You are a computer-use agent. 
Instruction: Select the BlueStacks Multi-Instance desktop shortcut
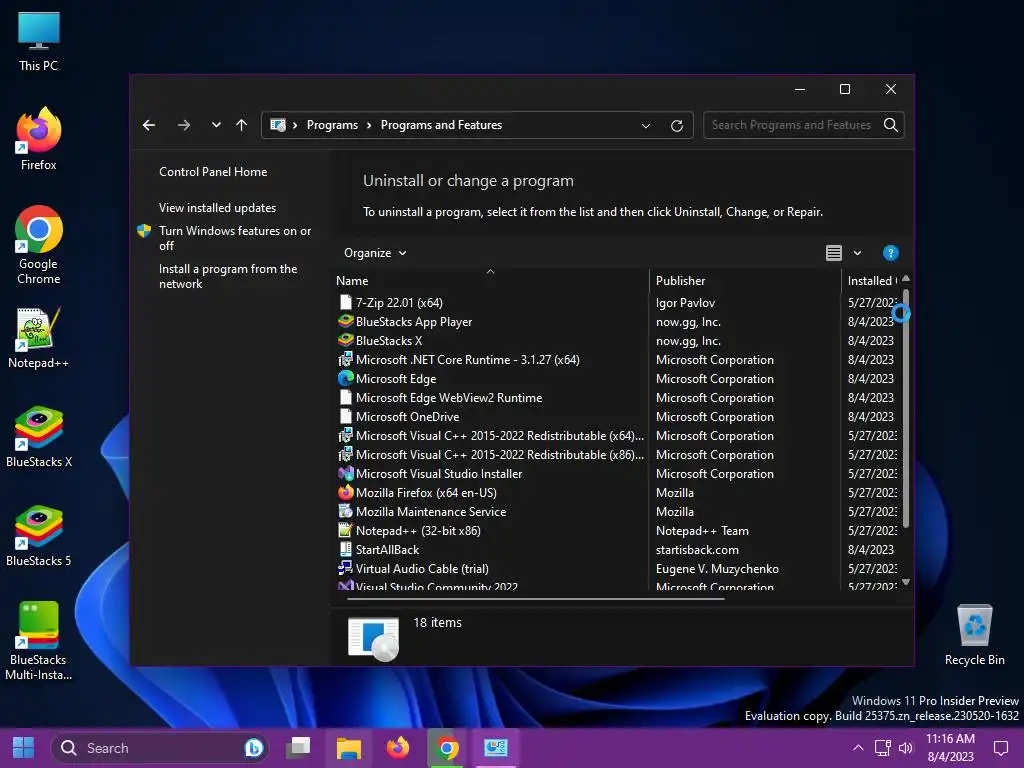tap(39, 641)
